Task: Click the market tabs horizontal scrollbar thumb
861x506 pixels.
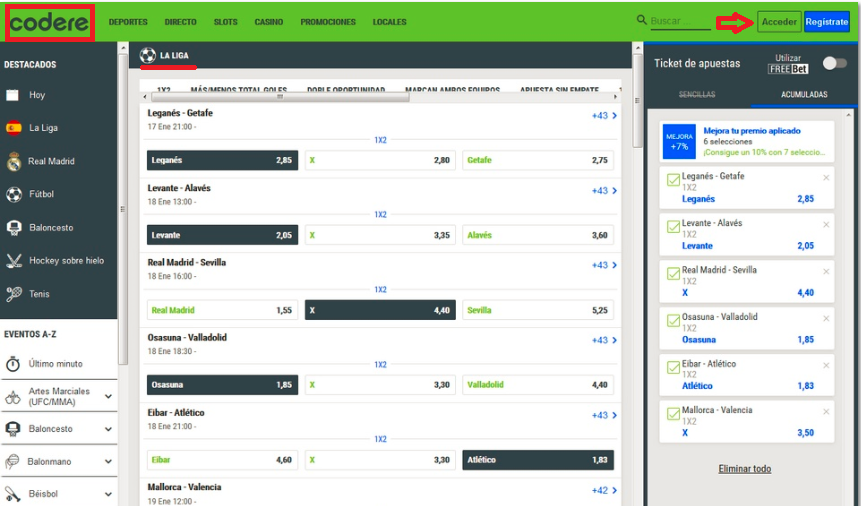Action: tap(280, 97)
